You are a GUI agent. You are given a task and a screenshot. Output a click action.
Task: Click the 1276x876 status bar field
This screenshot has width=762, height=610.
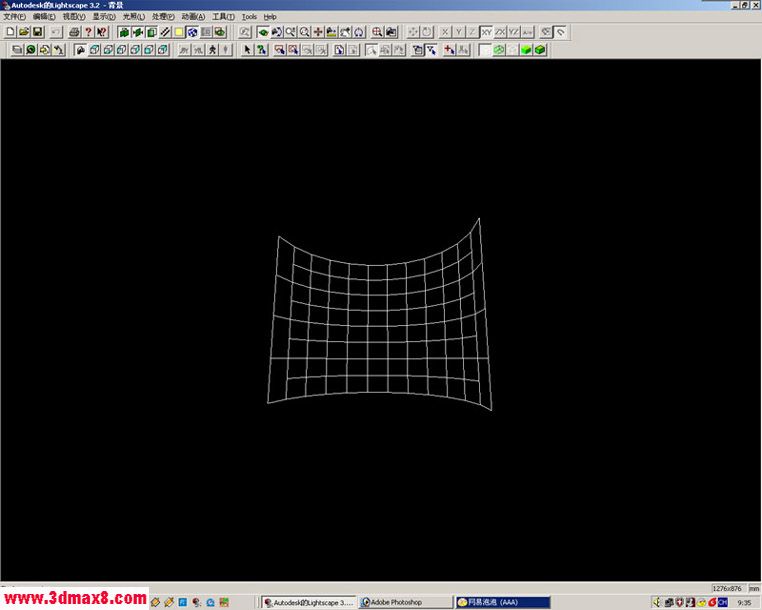click(727, 589)
